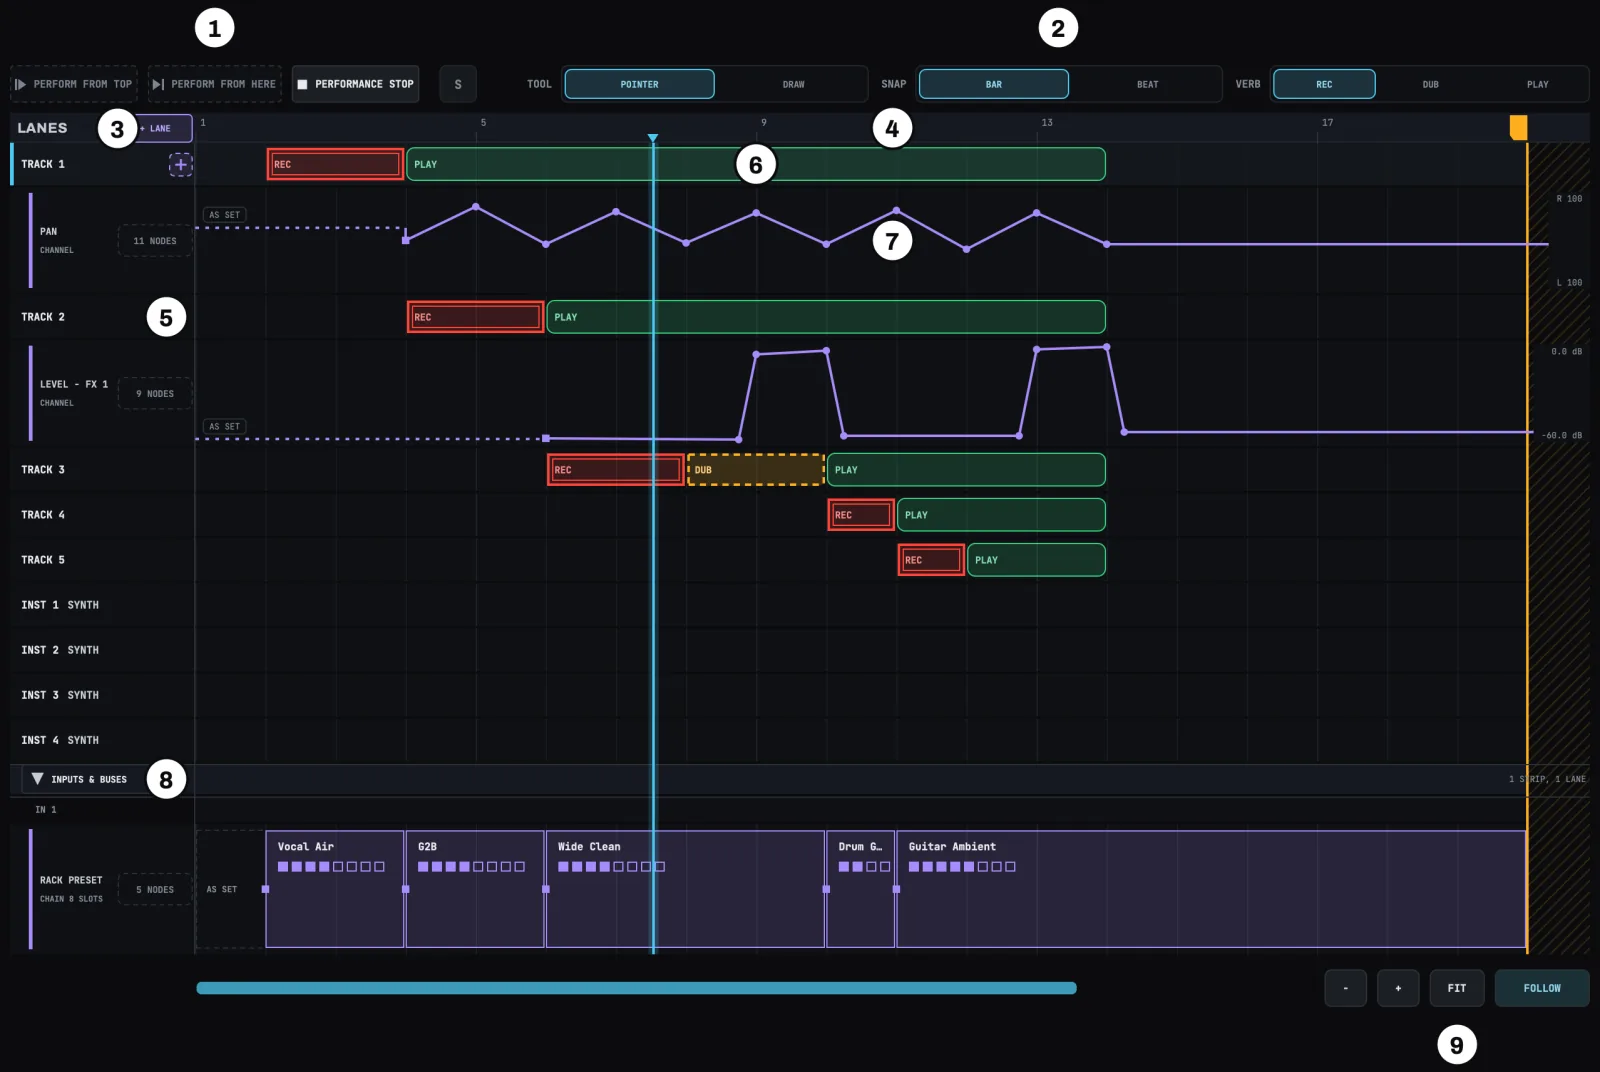Click the 5 Nodes badge on Rack Preset
1600x1072 pixels.
155,889
